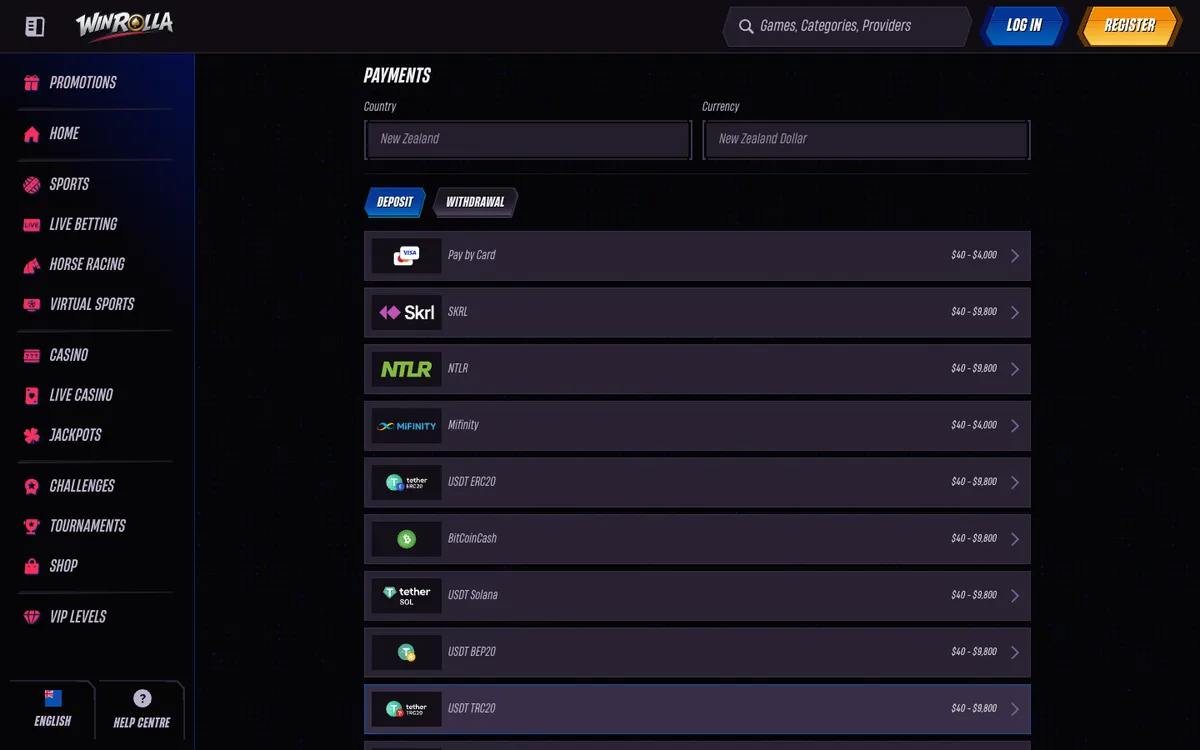Select Horse Racing in sidebar
The width and height of the screenshot is (1200, 750).
(87, 265)
